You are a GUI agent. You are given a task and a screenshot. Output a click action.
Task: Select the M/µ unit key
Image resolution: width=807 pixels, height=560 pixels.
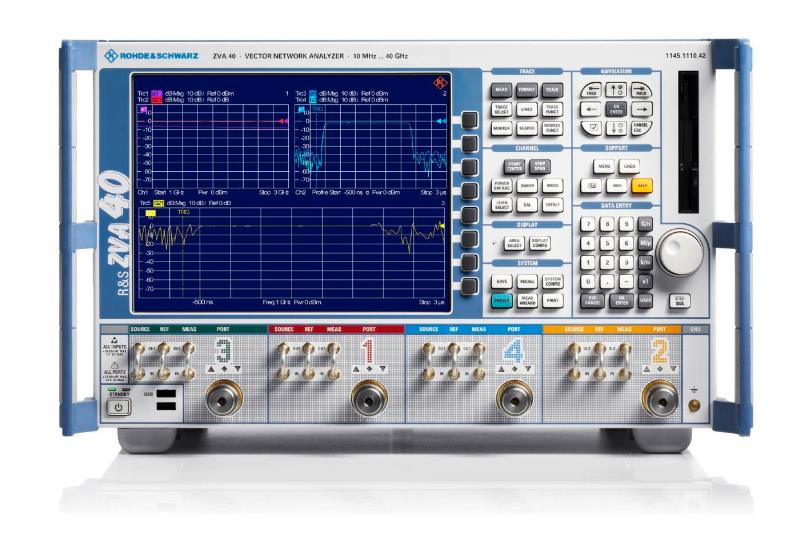(x=645, y=243)
